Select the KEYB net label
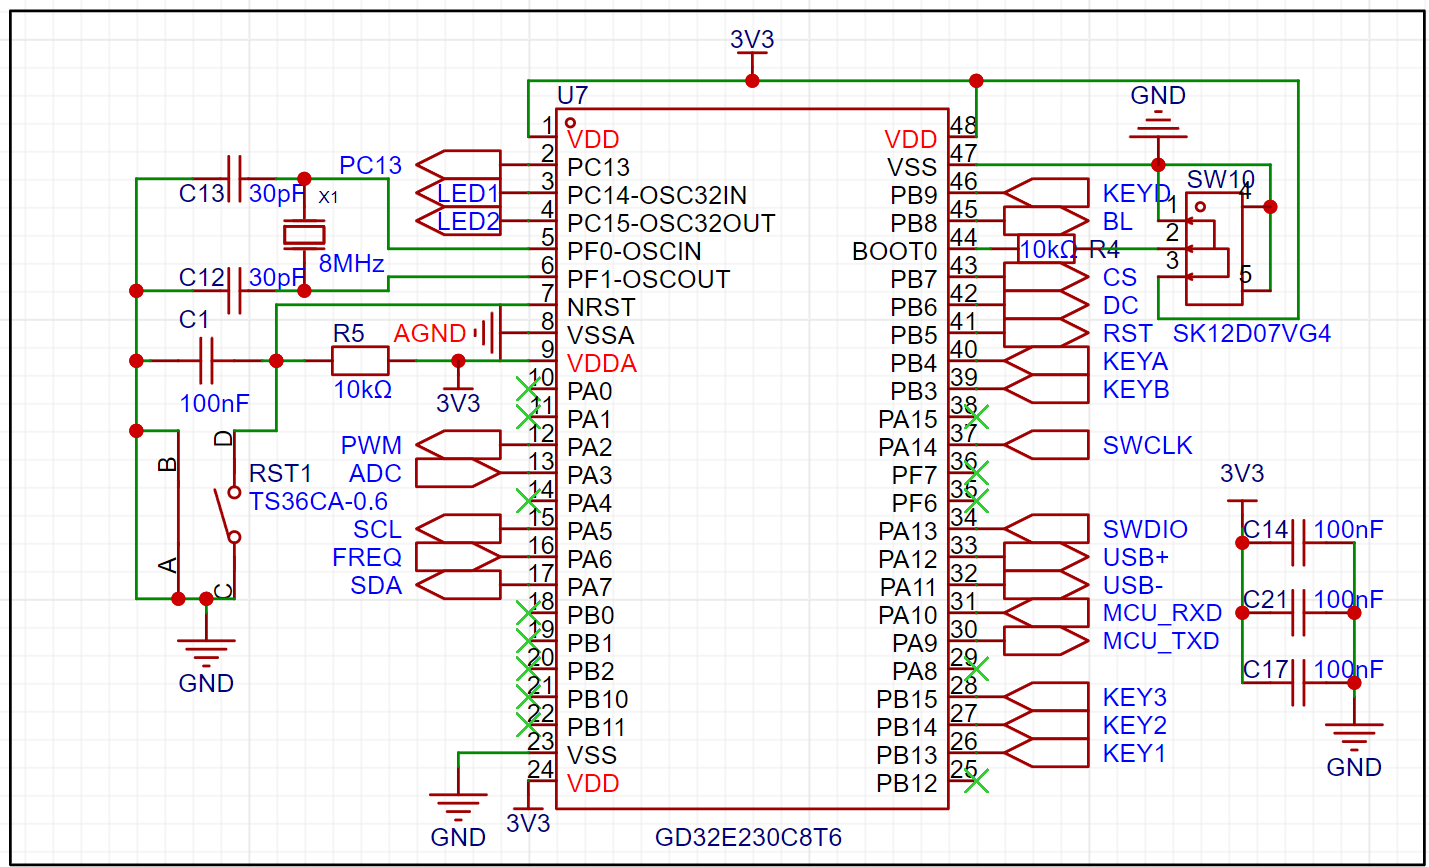 pyautogui.click(x=1136, y=389)
